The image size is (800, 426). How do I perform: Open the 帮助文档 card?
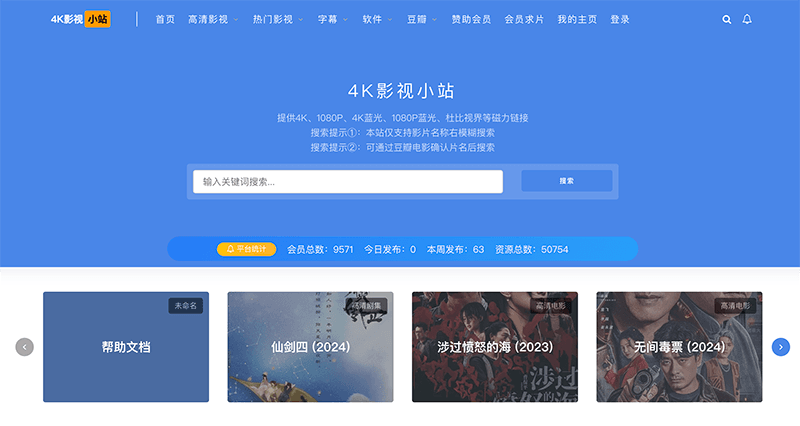point(126,347)
